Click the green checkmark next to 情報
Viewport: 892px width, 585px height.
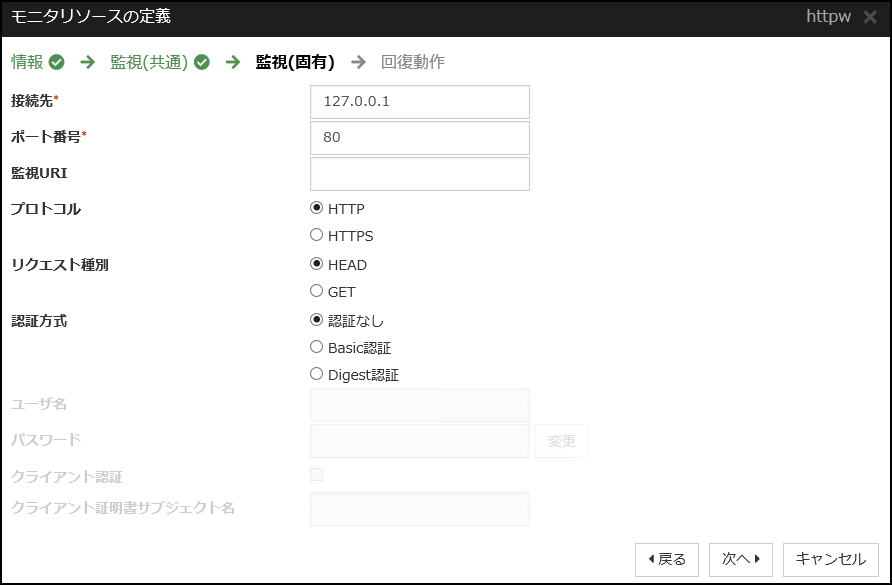pyautogui.click(x=56, y=62)
